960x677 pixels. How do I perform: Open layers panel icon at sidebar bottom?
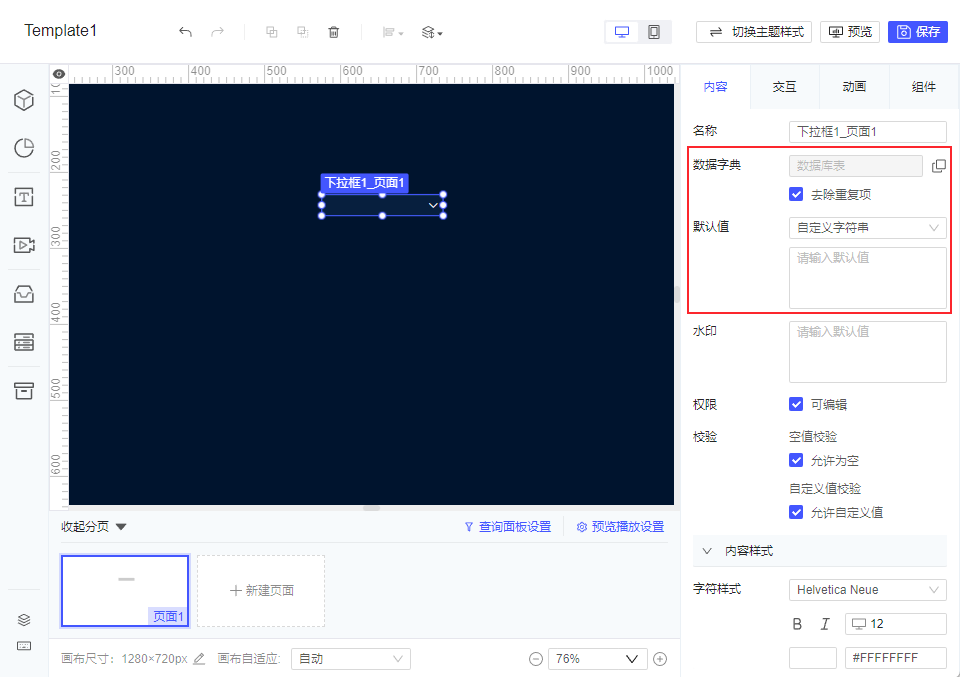pos(24,619)
